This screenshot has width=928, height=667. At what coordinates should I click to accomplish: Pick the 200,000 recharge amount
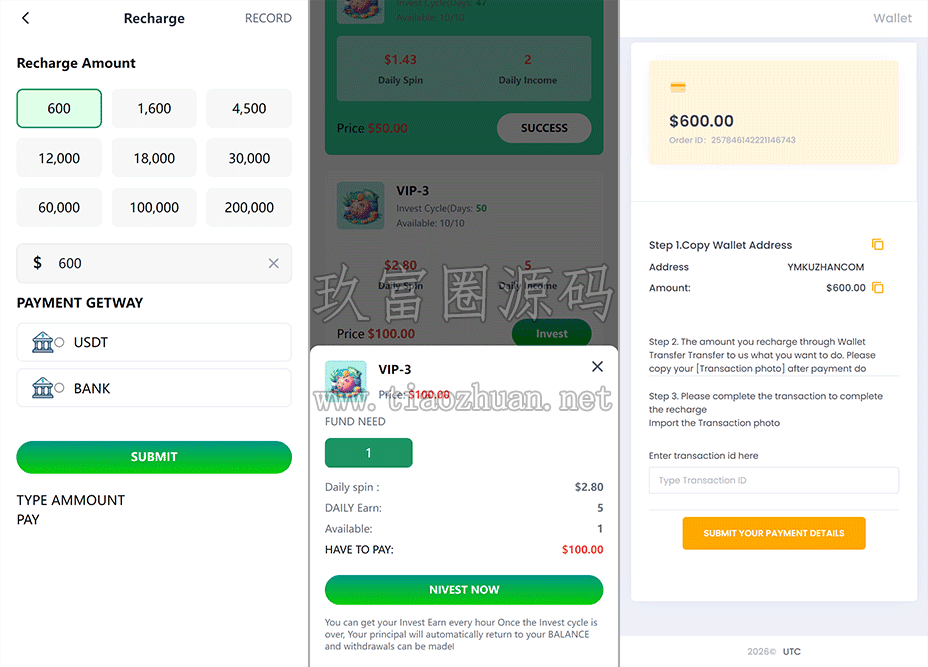249,208
